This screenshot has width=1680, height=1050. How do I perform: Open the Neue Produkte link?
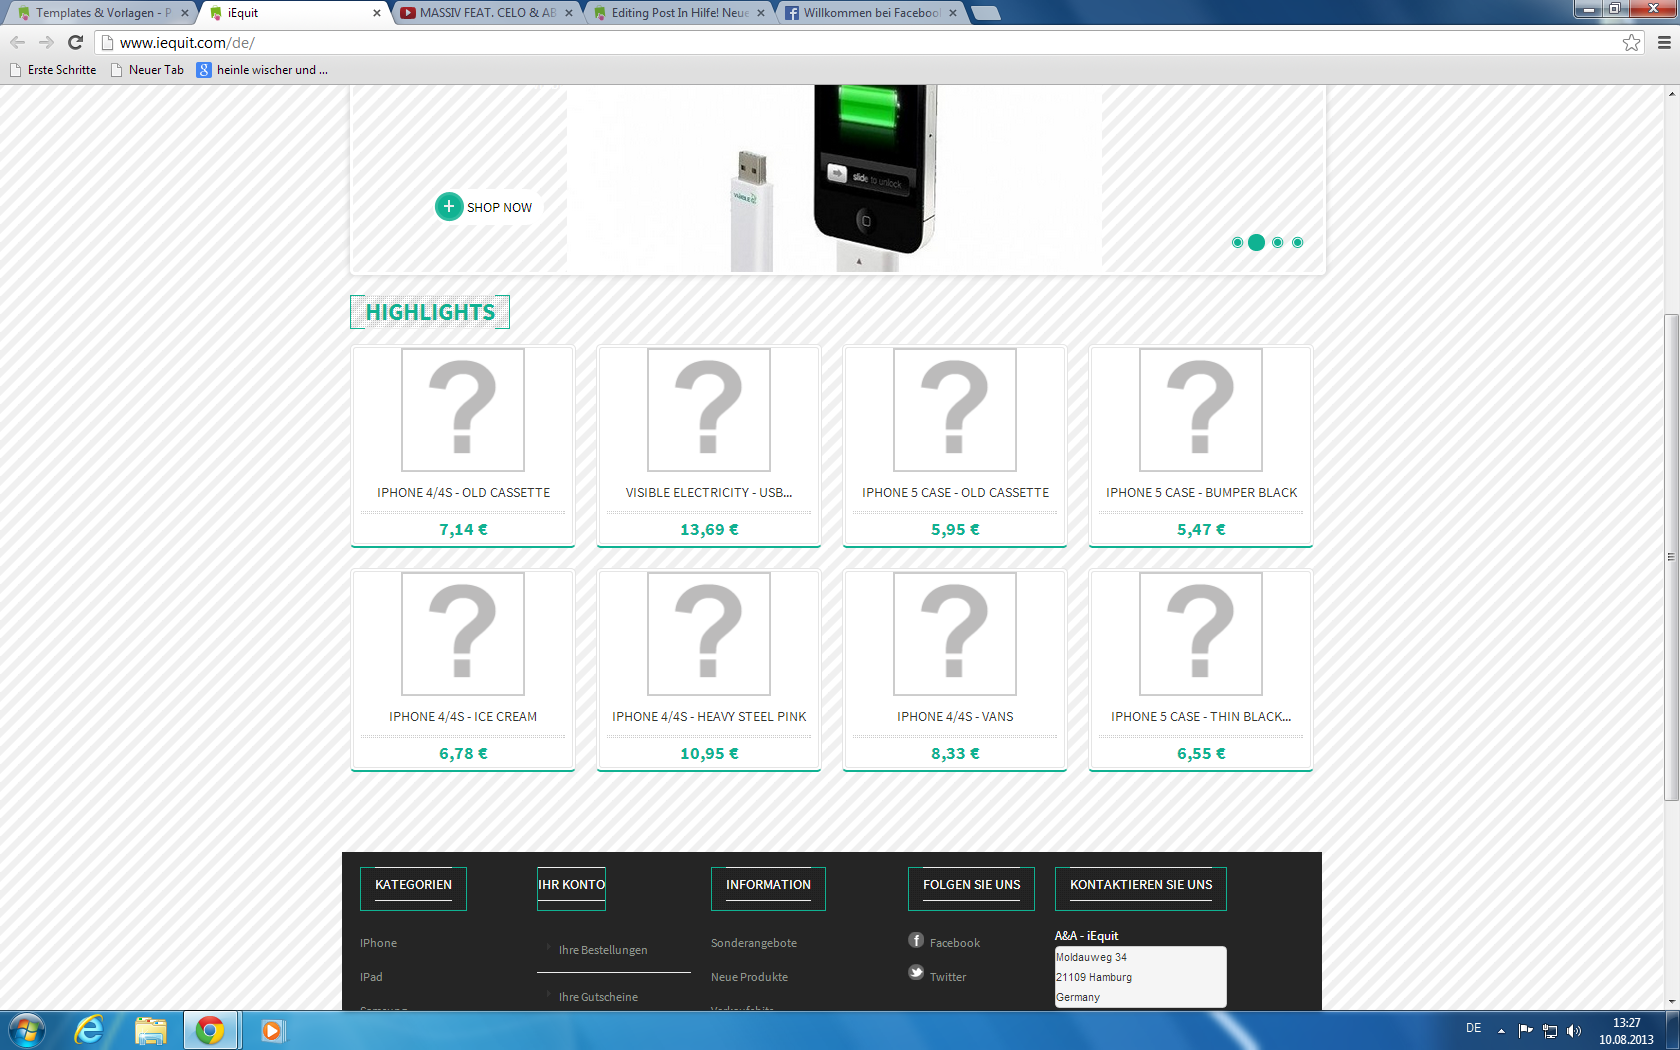(749, 977)
